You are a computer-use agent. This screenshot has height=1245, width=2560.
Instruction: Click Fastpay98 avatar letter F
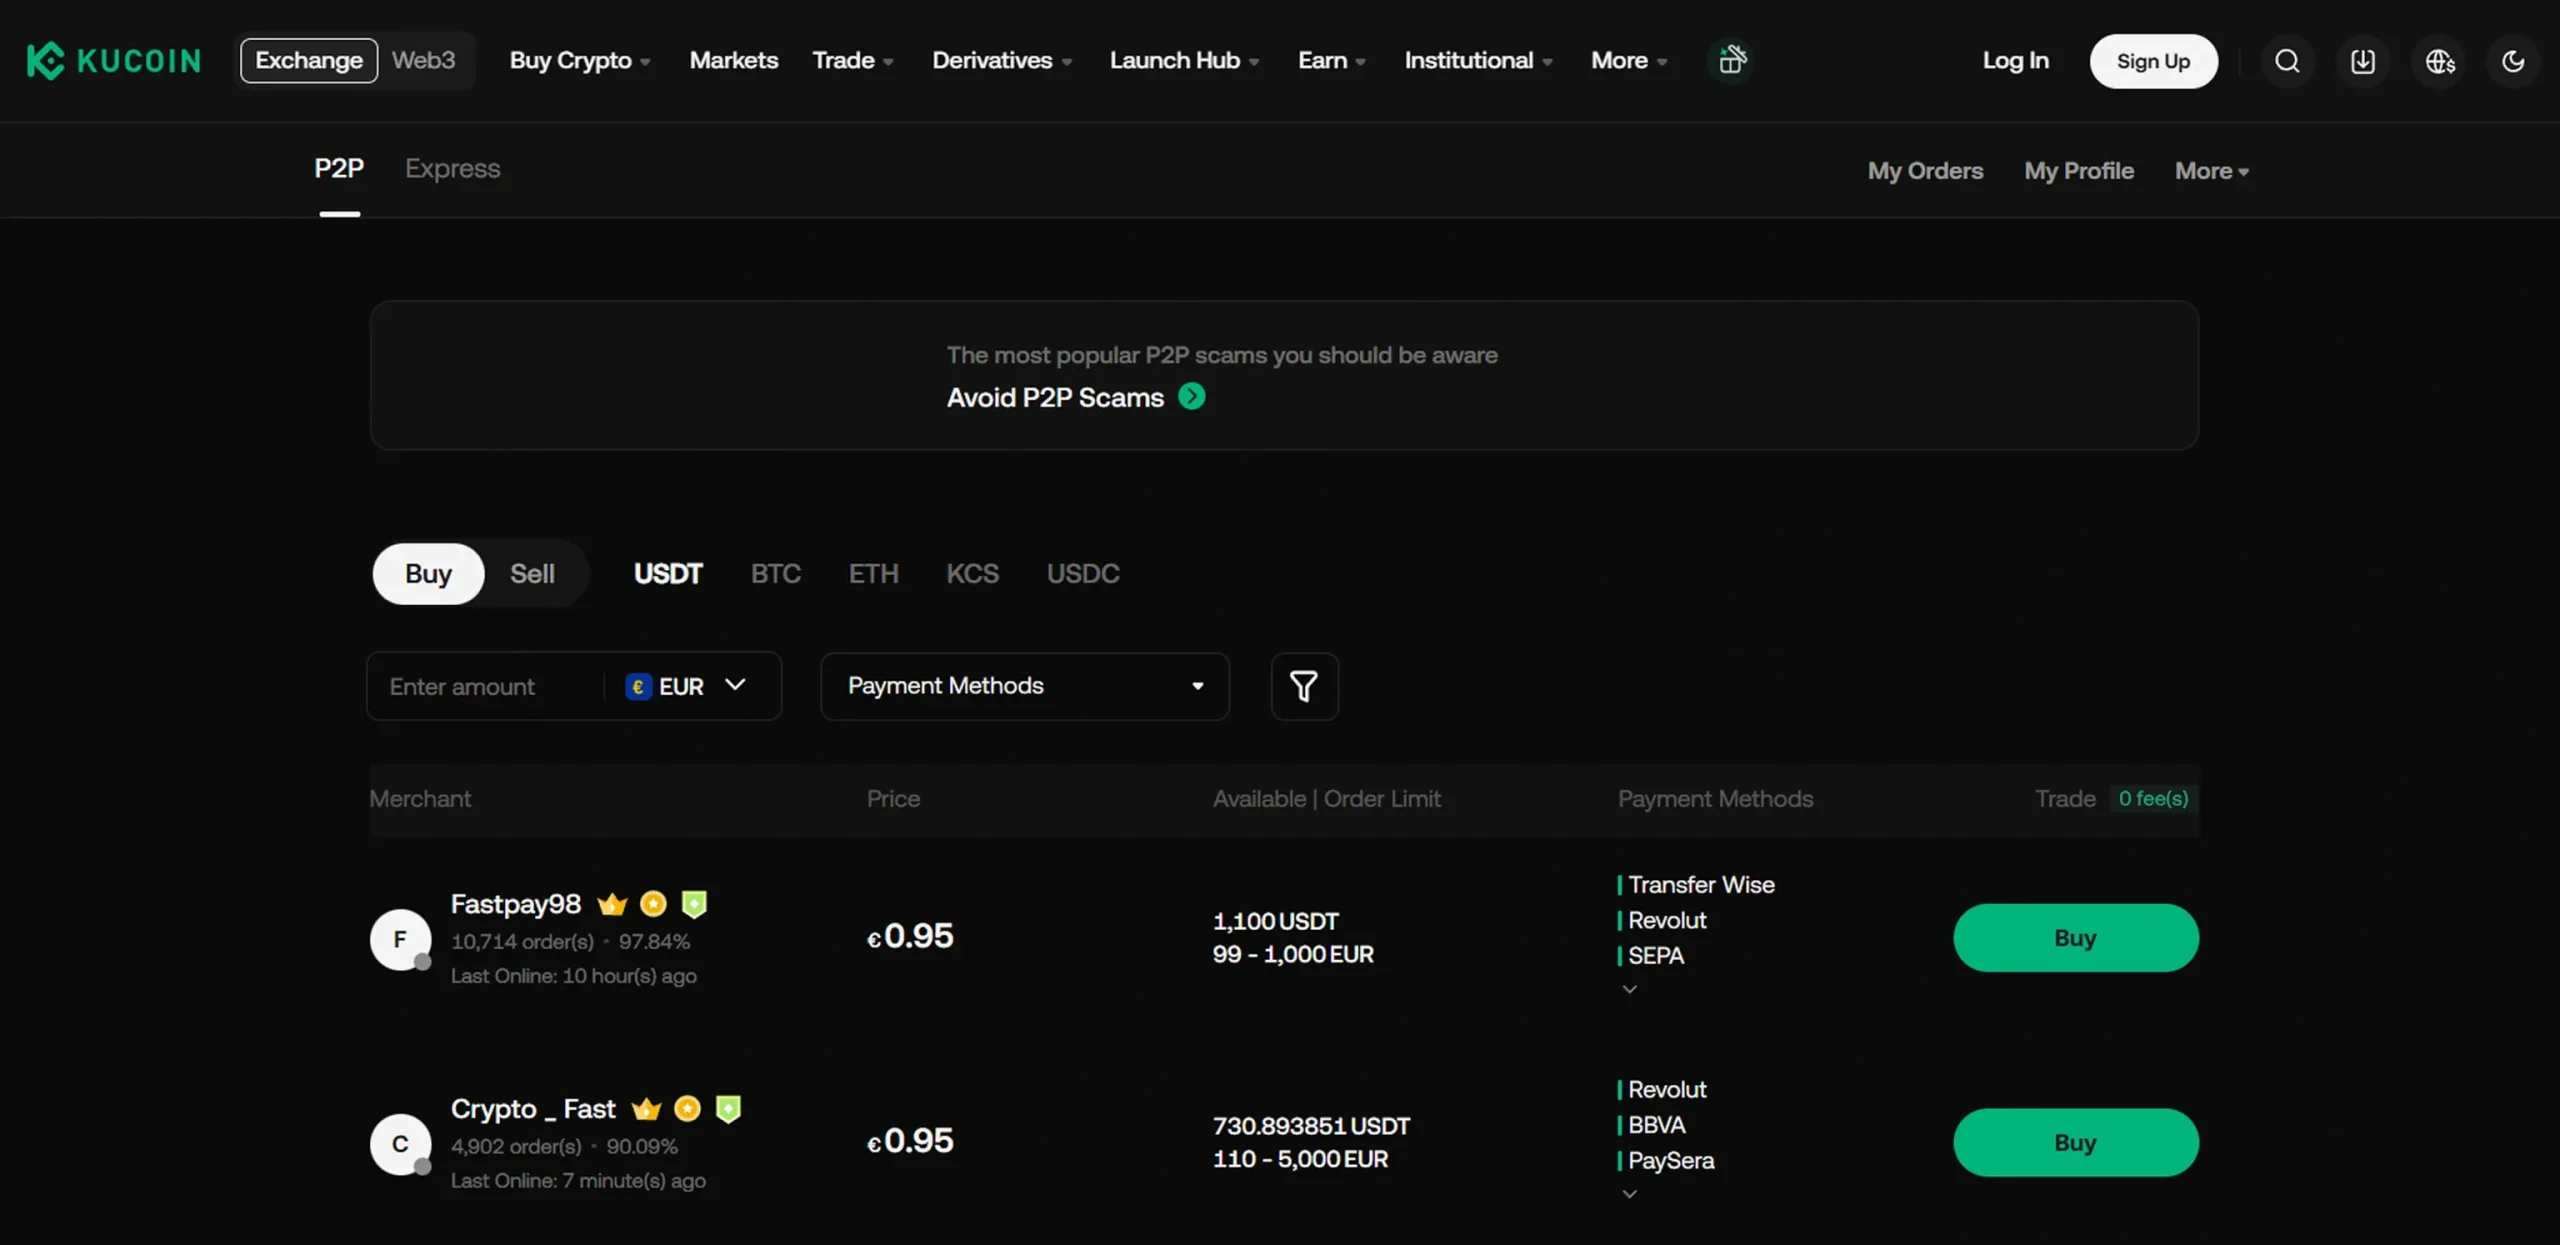coord(400,939)
